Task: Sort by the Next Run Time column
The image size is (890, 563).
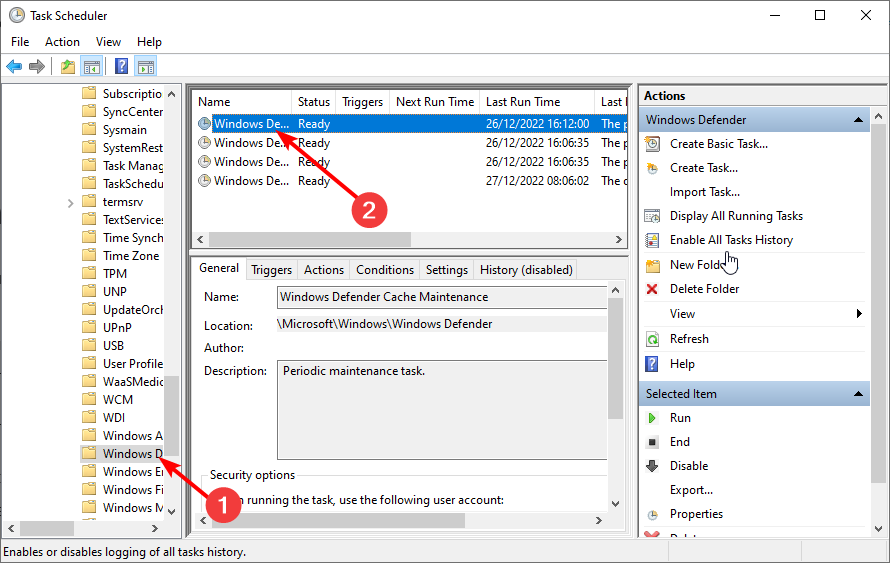Action: (435, 102)
